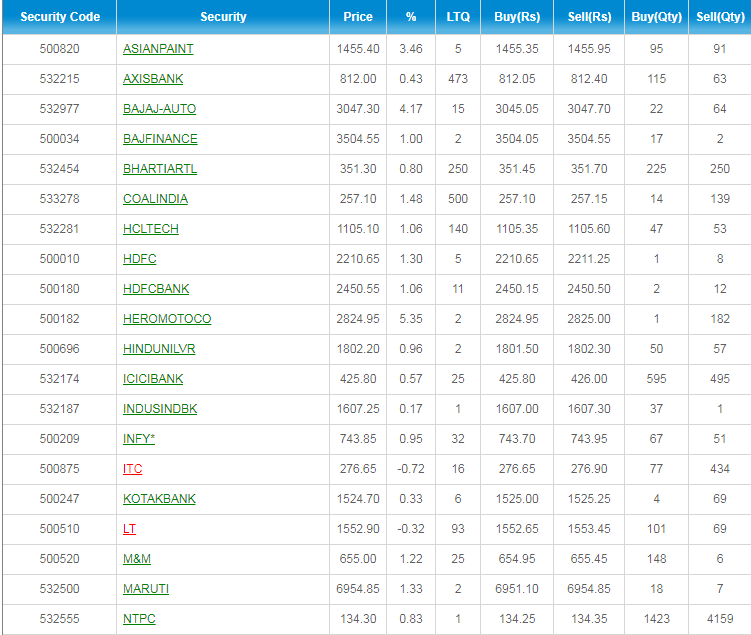Click KOTAKBANK sell price 1525.25

pos(589,499)
